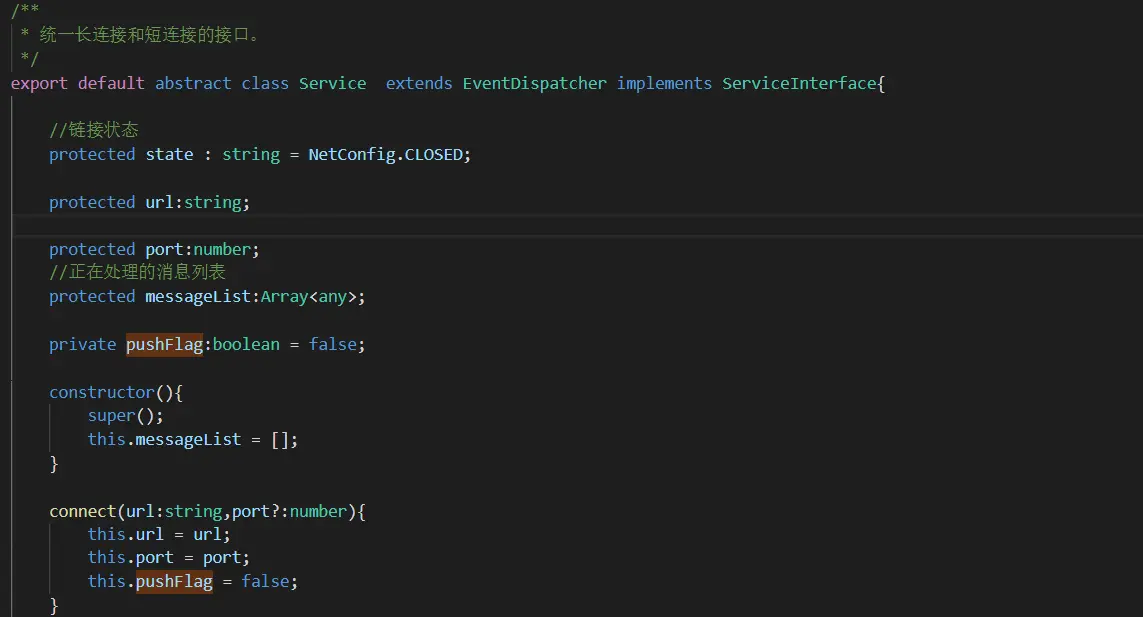Click the 'class' keyword
The width and height of the screenshot is (1143, 617).
coord(265,84)
